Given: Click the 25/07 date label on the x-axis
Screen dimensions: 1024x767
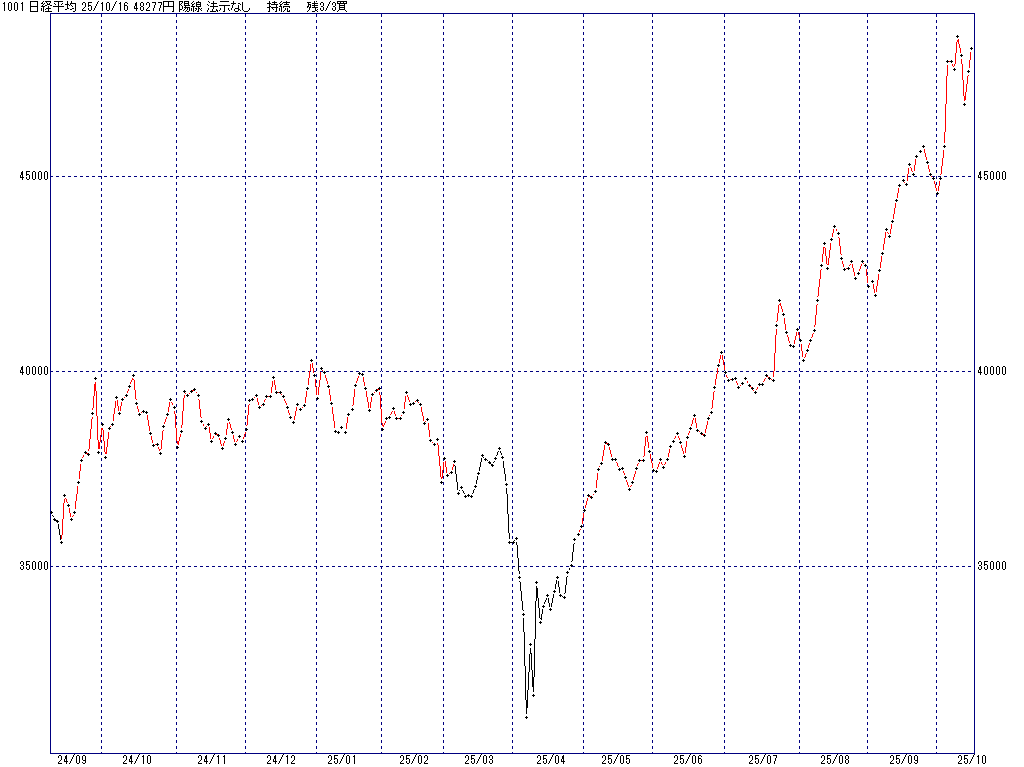Looking at the screenshot, I should pyautogui.click(x=763, y=760).
